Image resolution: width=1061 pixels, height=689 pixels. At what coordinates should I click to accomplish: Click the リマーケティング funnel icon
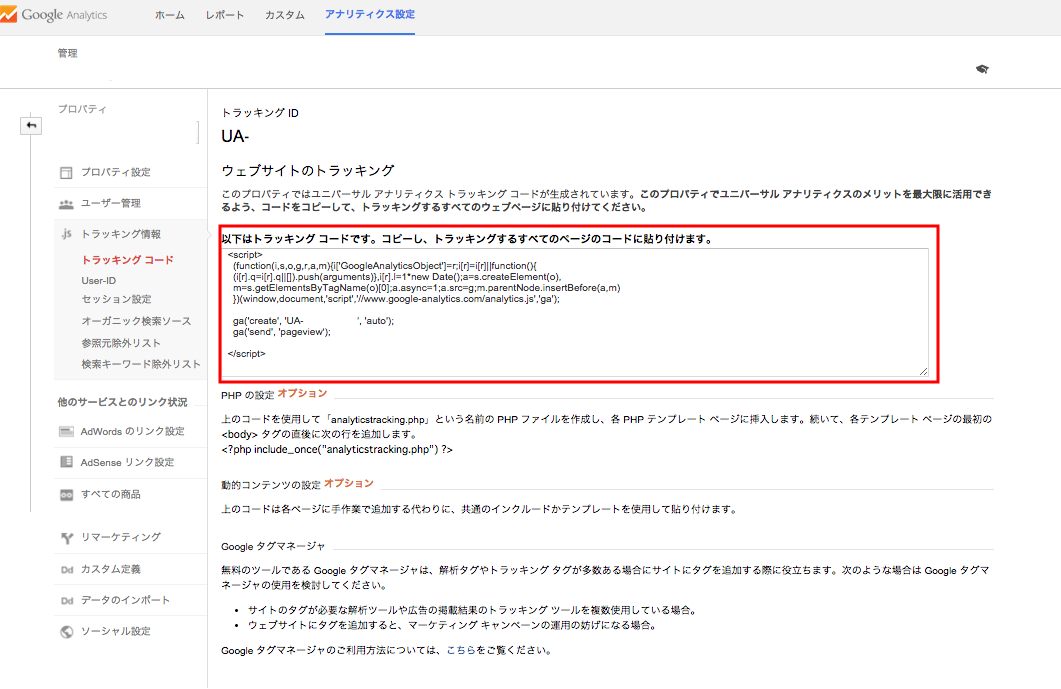pyautogui.click(x=66, y=538)
